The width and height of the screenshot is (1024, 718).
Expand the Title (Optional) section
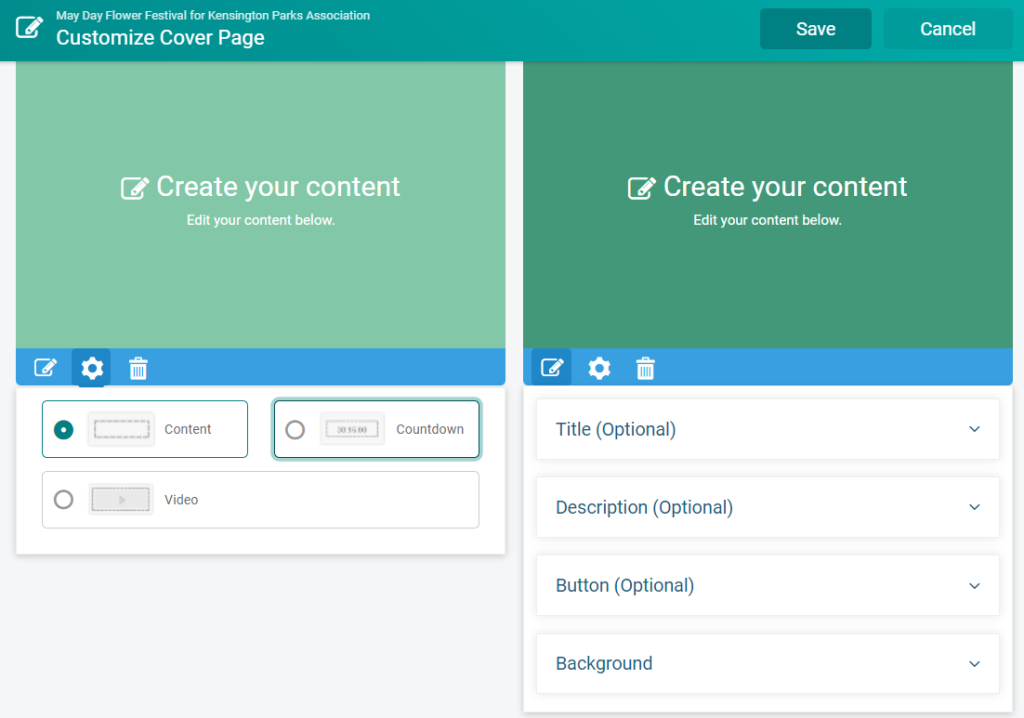(767, 429)
